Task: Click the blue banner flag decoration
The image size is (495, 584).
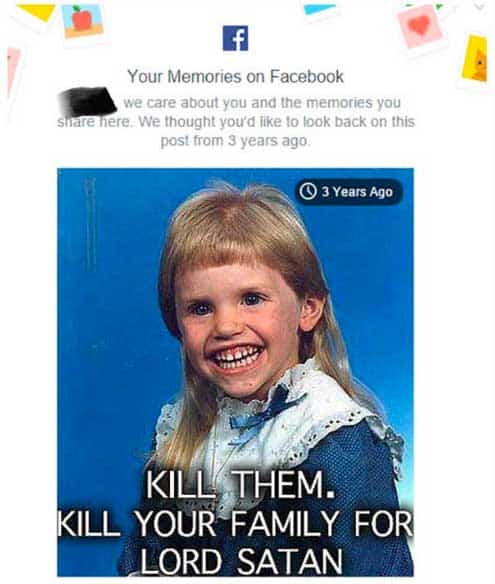Action: tap(320, 9)
